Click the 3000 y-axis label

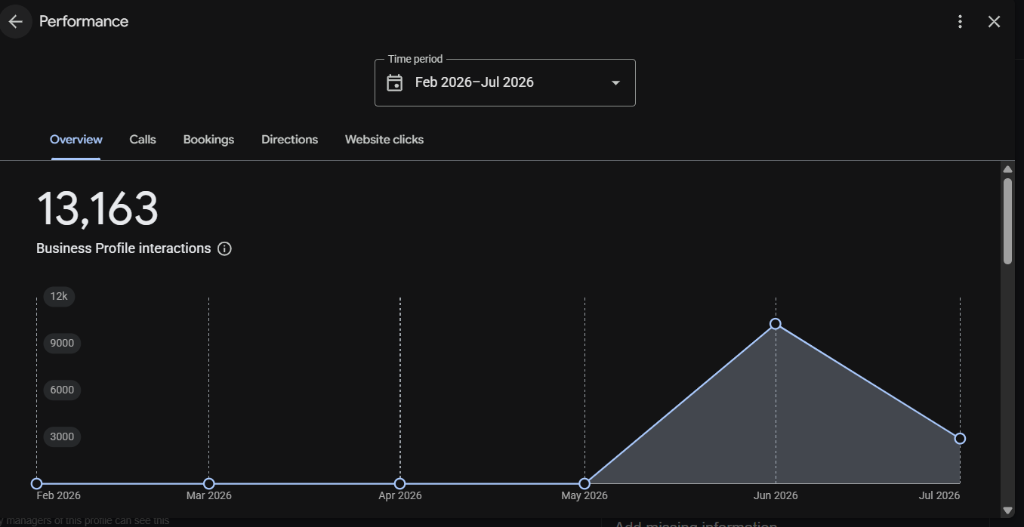[x=62, y=437]
